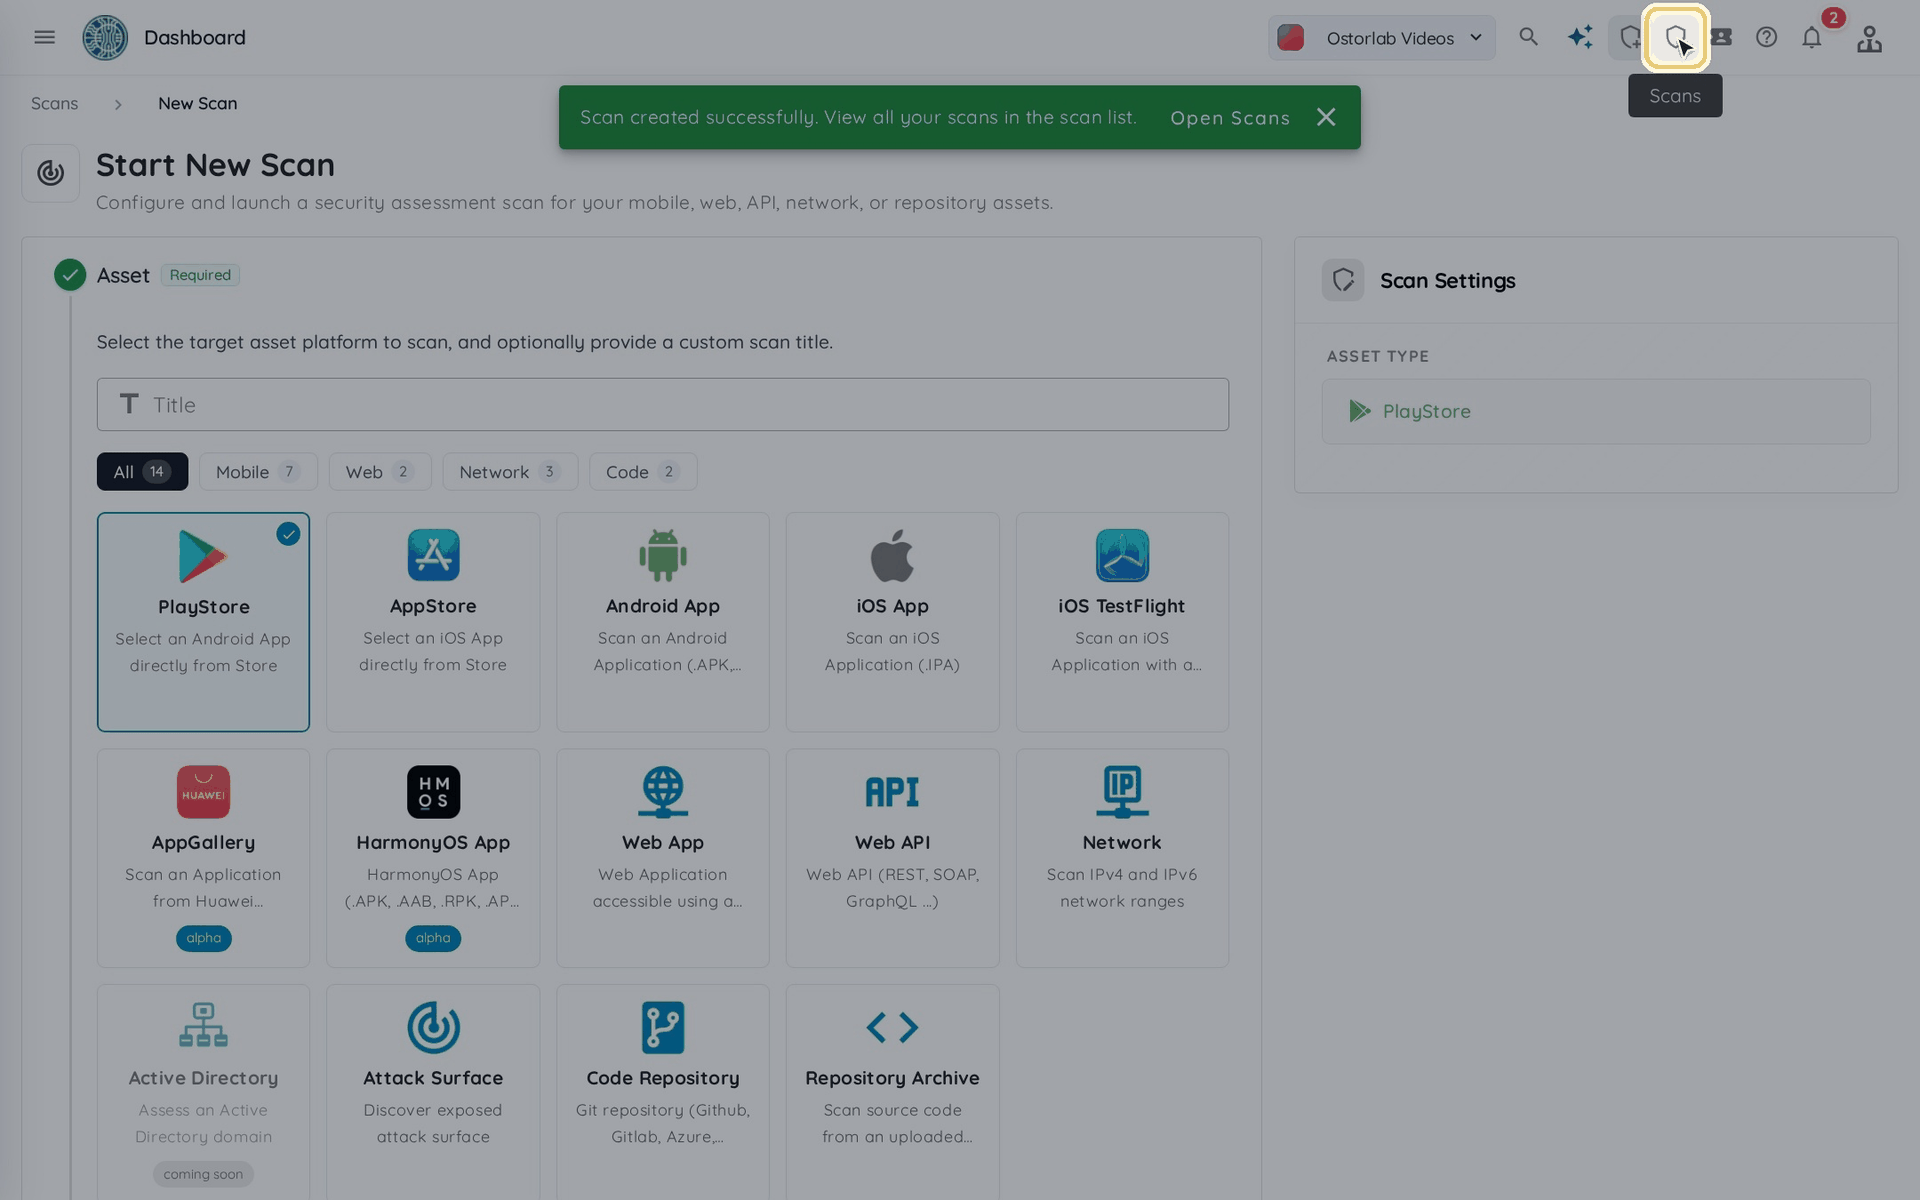Open the notifications bell
This screenshot has width=1920, height=1200.
1812,38
